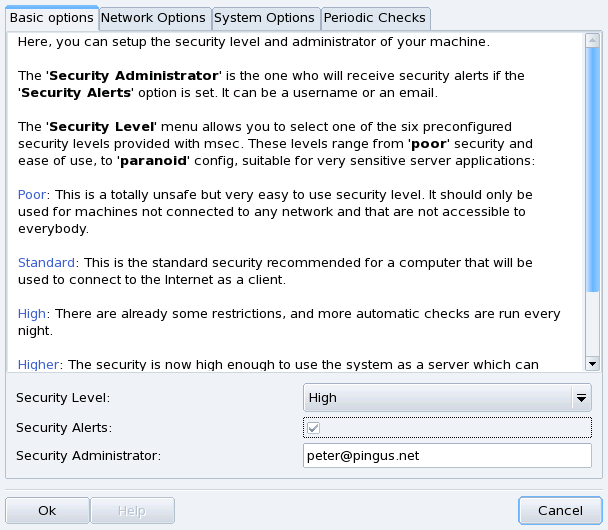This screenshot has height=530, width=608.
Task: Switch to the Basic options tab
Action: tap(51, 18)
